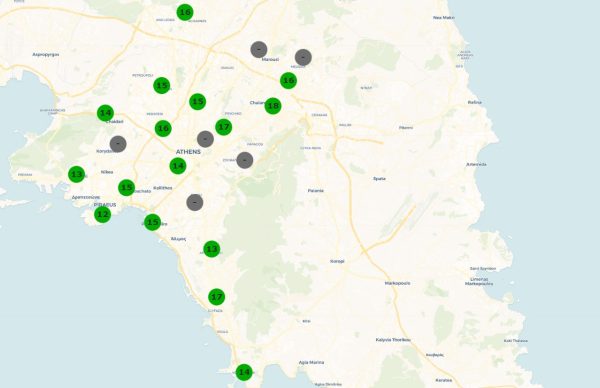
Task: Select the 18 marker at Chalandri
Action: pos(273,106)
